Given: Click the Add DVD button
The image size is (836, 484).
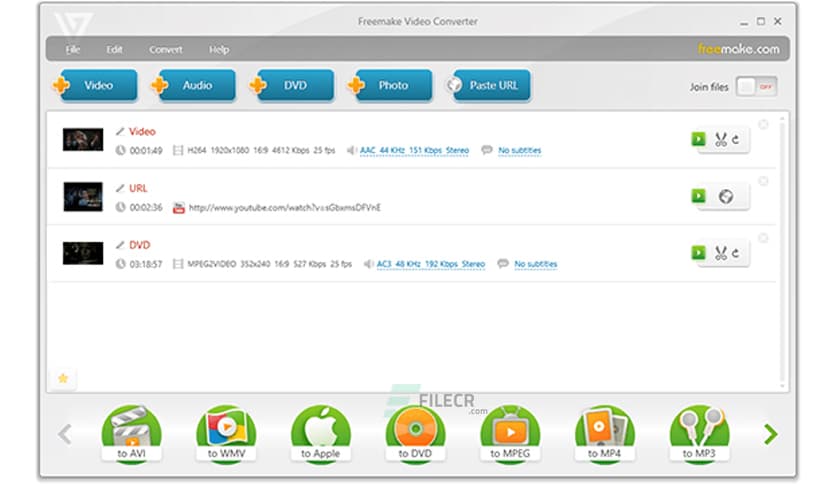Looking at the screenshot, I should pyautogui.click(x=292, y=85).
